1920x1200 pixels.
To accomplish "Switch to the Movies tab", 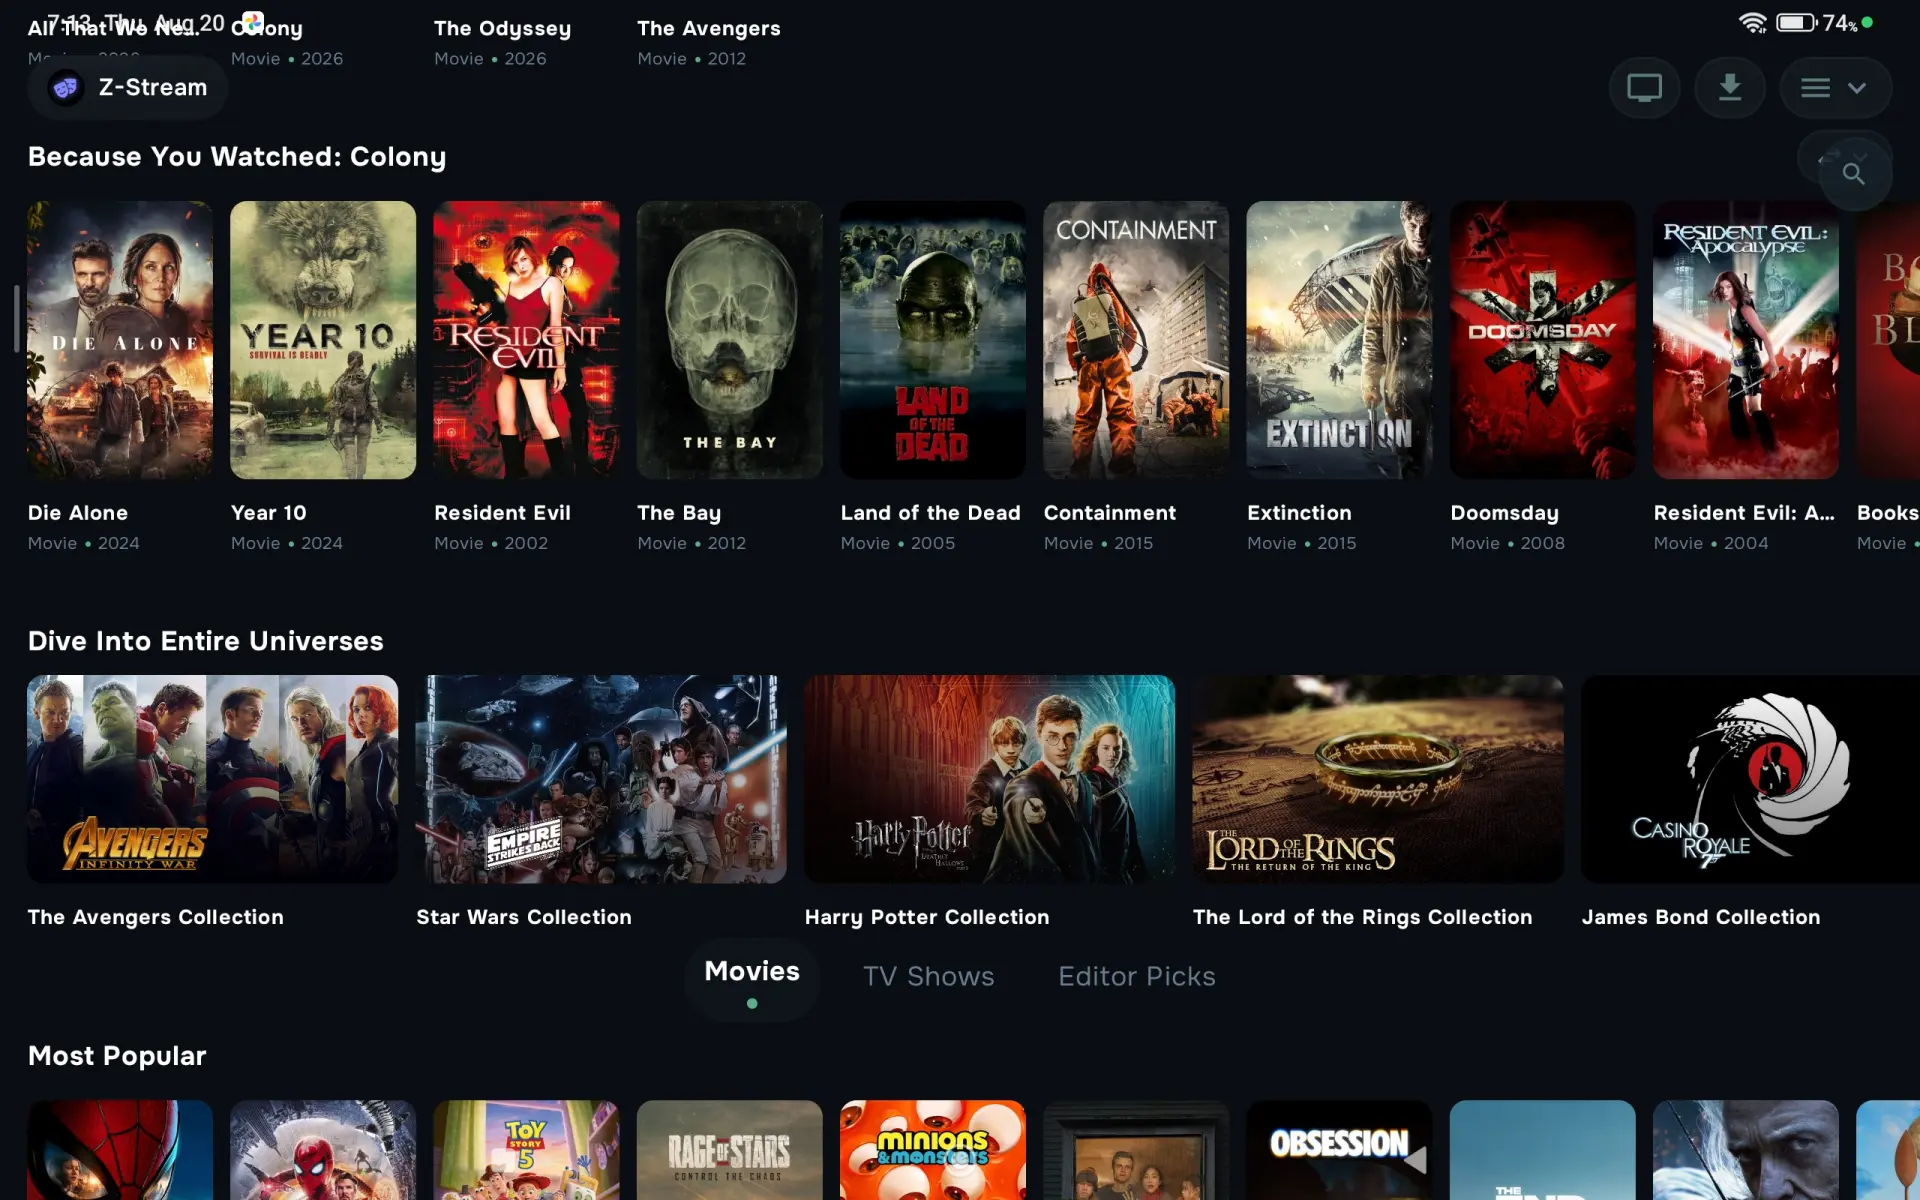I will (x=752, y=978).
